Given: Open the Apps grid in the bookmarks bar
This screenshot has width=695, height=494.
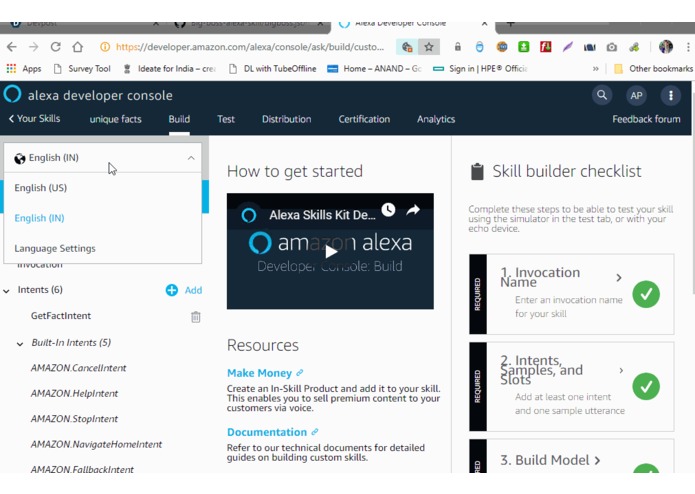Looking at the screenshot, I should click(25, 69).
